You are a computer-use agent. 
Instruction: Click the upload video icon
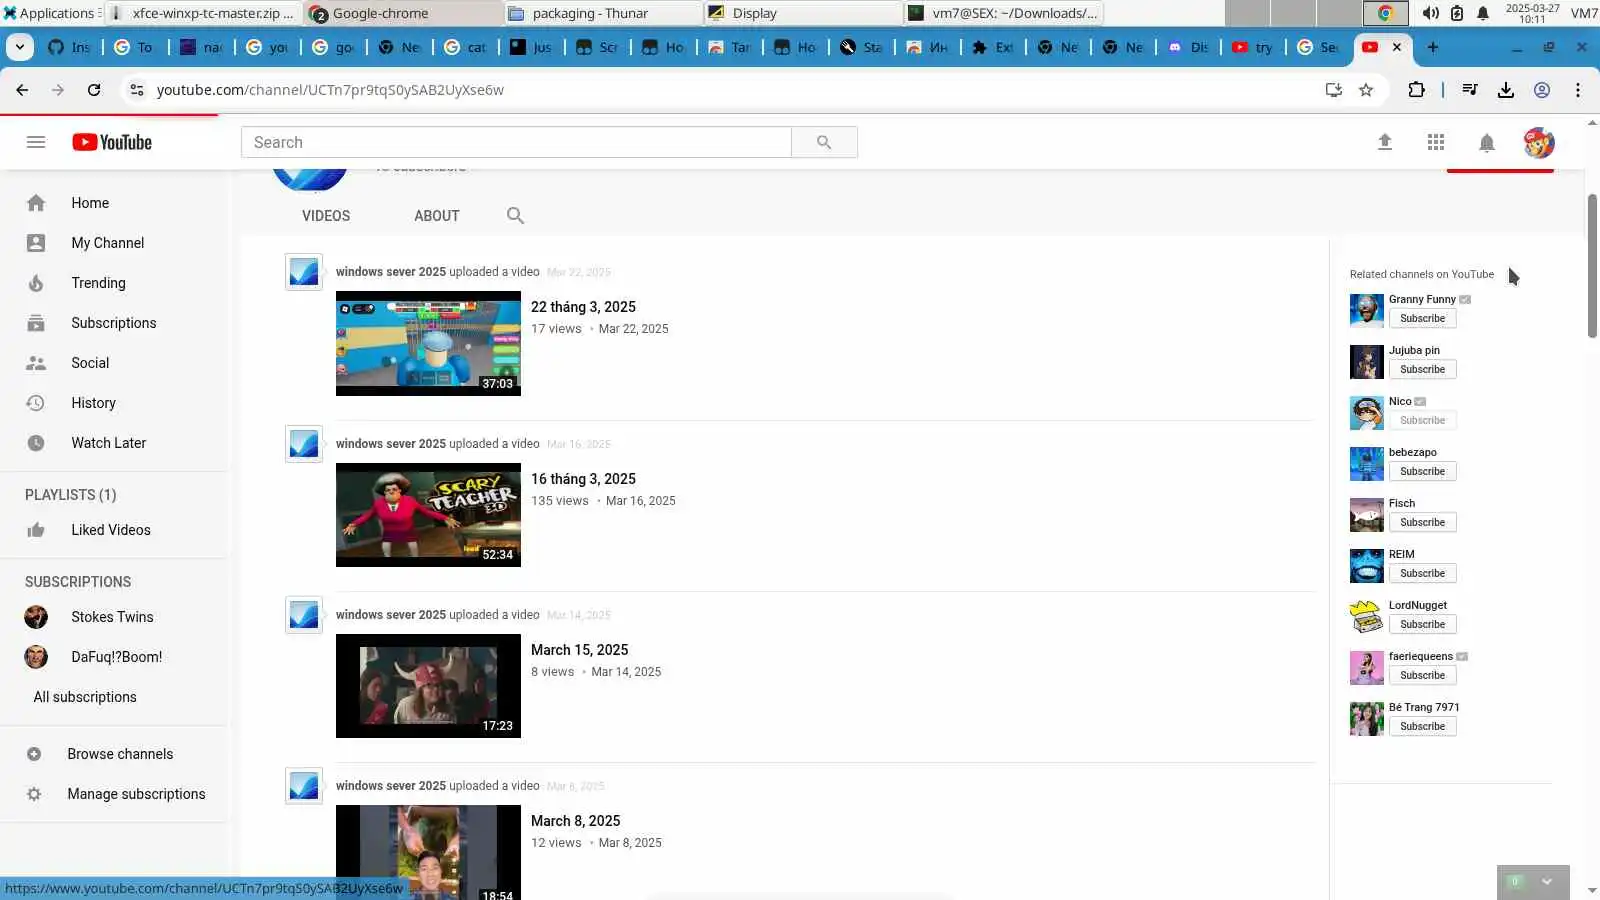pos(1385,142)
